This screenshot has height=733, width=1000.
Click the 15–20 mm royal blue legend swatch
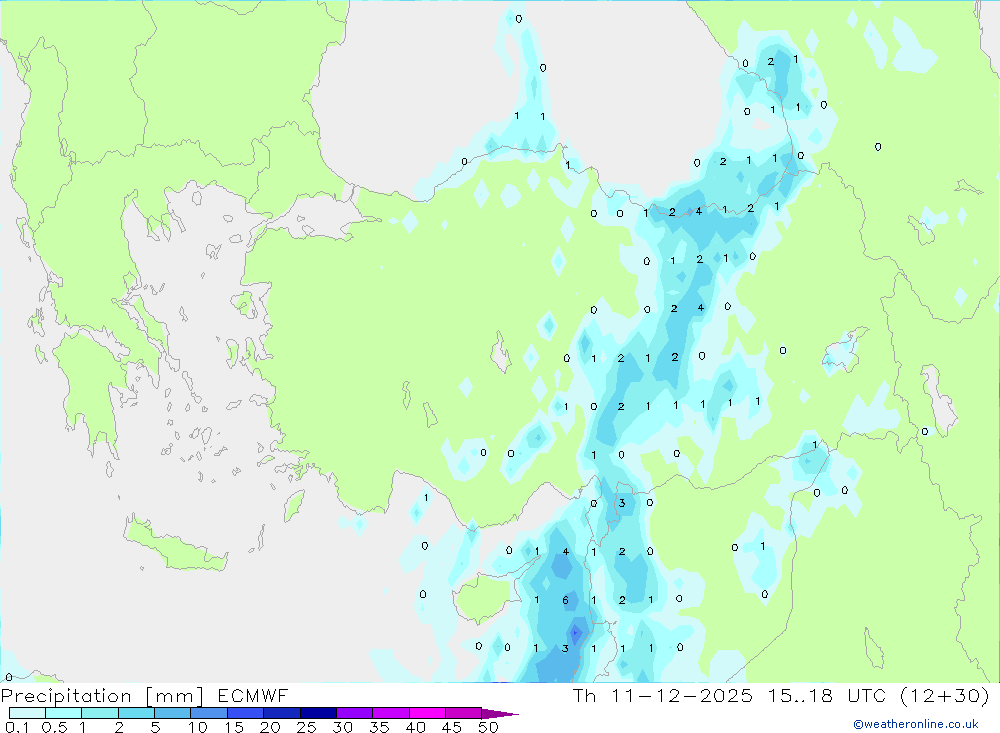click(x=245, y=713)
